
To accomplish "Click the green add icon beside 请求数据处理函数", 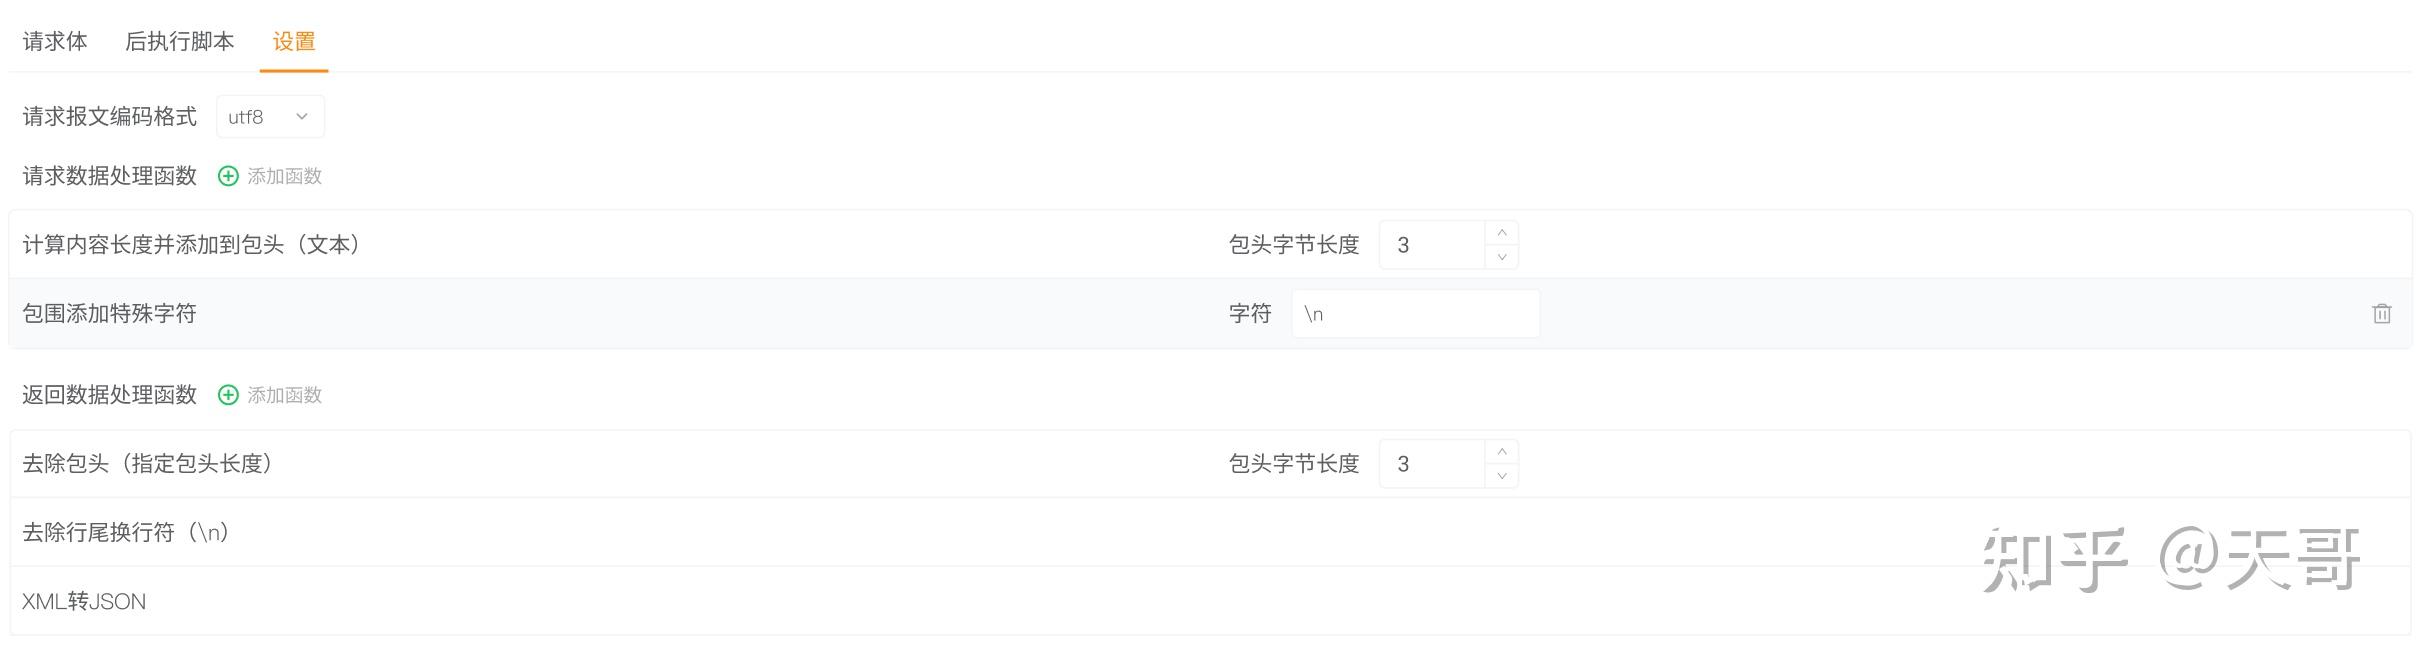I will point(228,176).
